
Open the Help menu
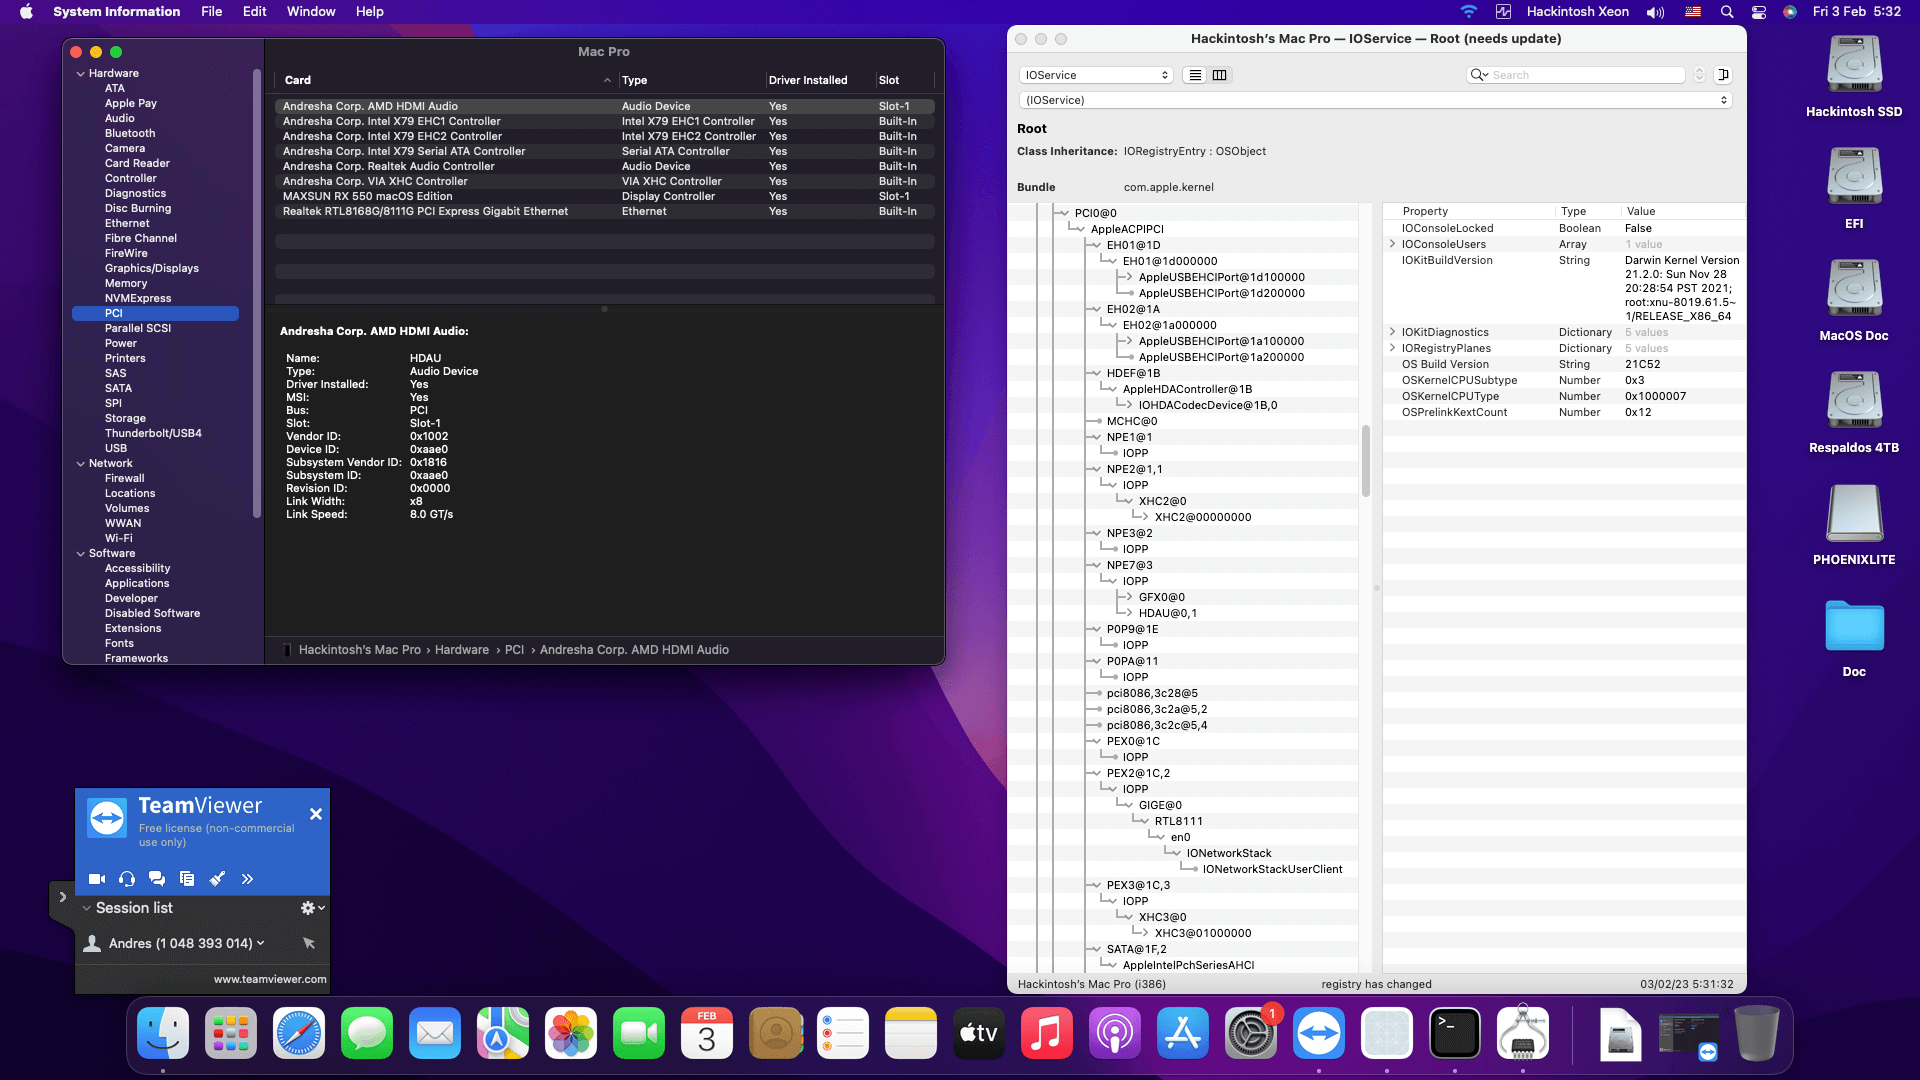tap(370, 12)
